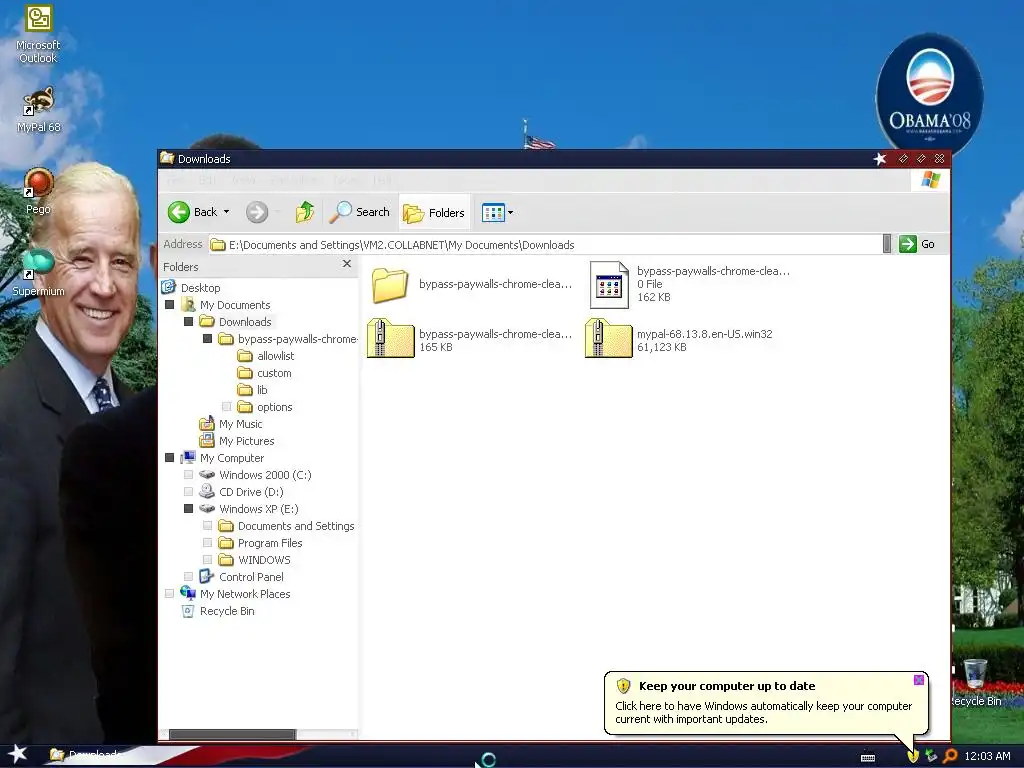
Task: Open the Views icon menu
Action: click(x=493, y=212)
